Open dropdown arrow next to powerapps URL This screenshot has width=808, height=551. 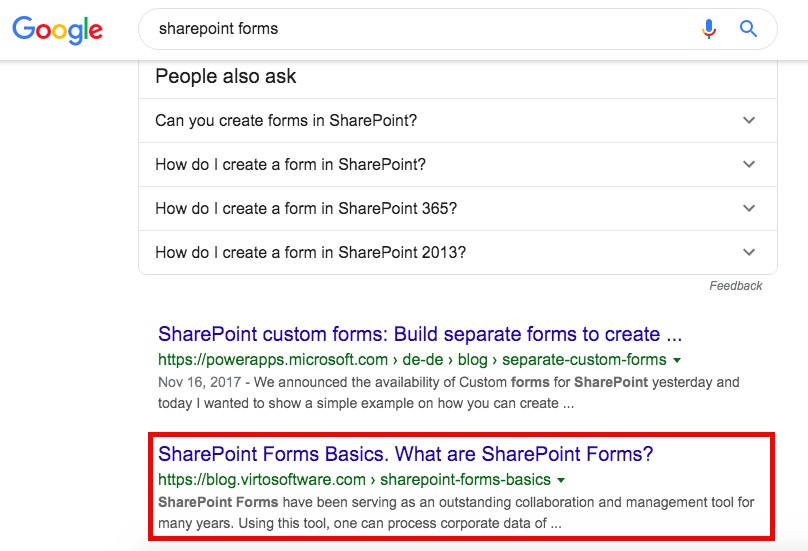677,360
